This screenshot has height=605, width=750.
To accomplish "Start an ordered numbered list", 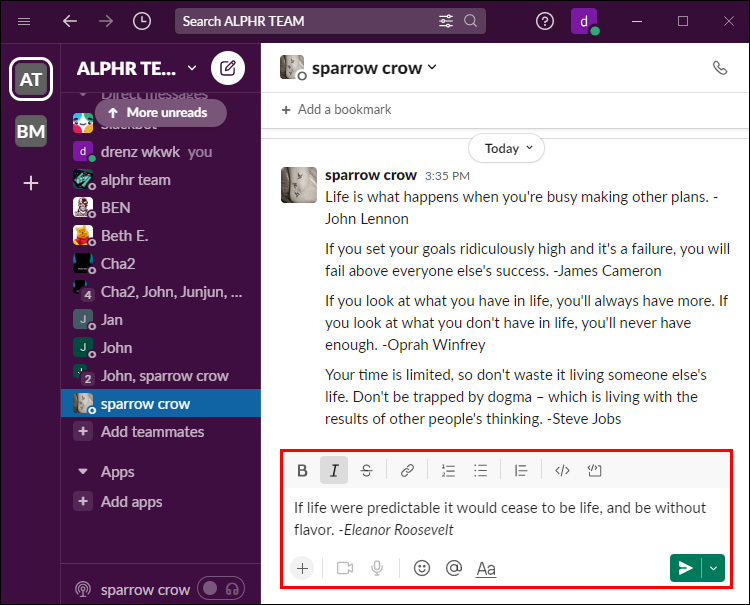I will [x=448, y=471].
